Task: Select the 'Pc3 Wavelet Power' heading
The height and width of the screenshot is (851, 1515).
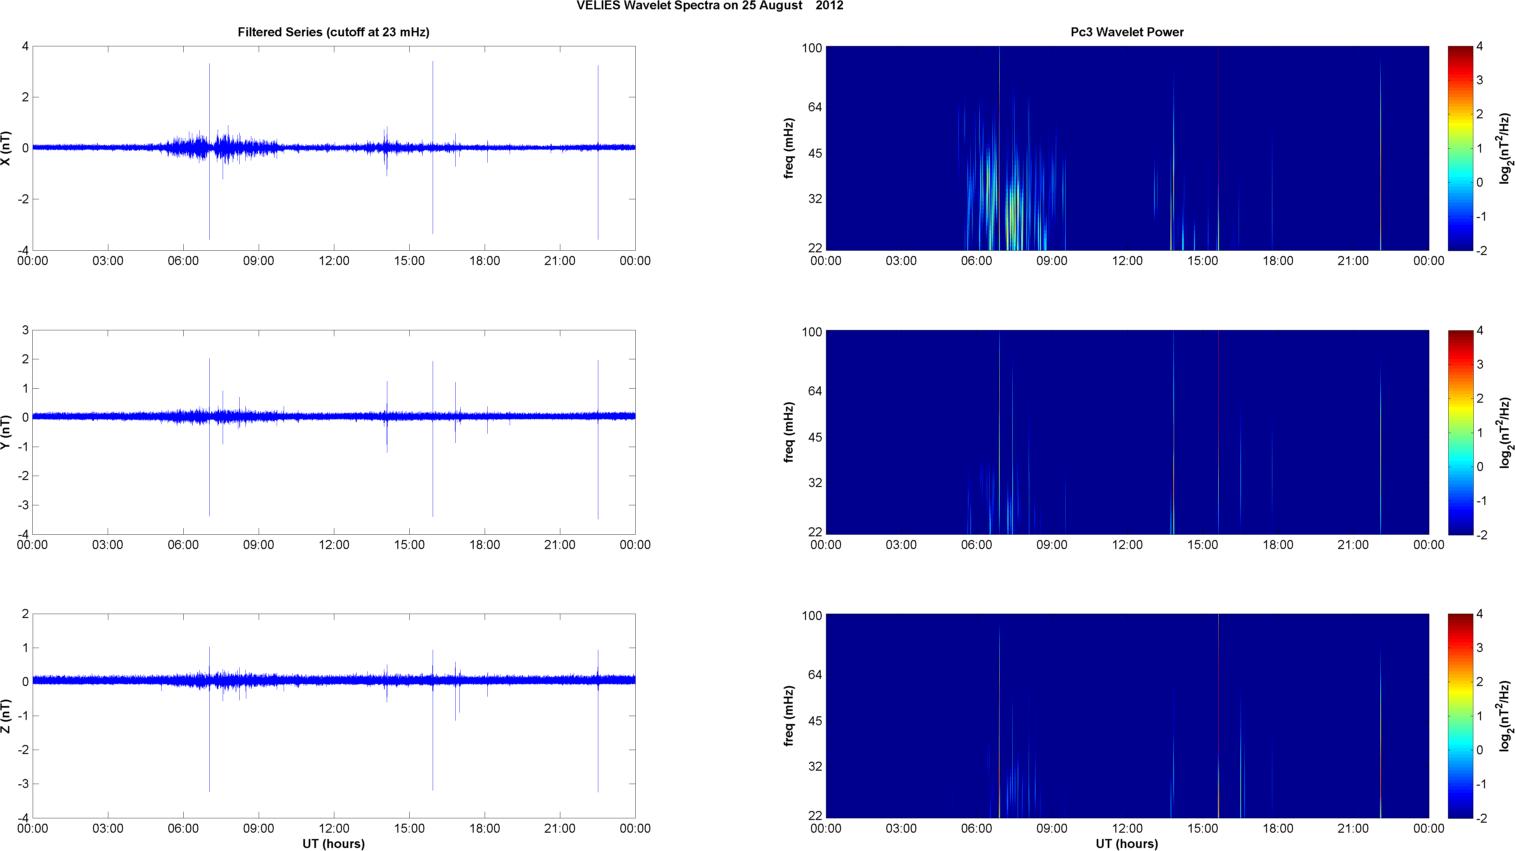Action: (x=1127, y=32)
